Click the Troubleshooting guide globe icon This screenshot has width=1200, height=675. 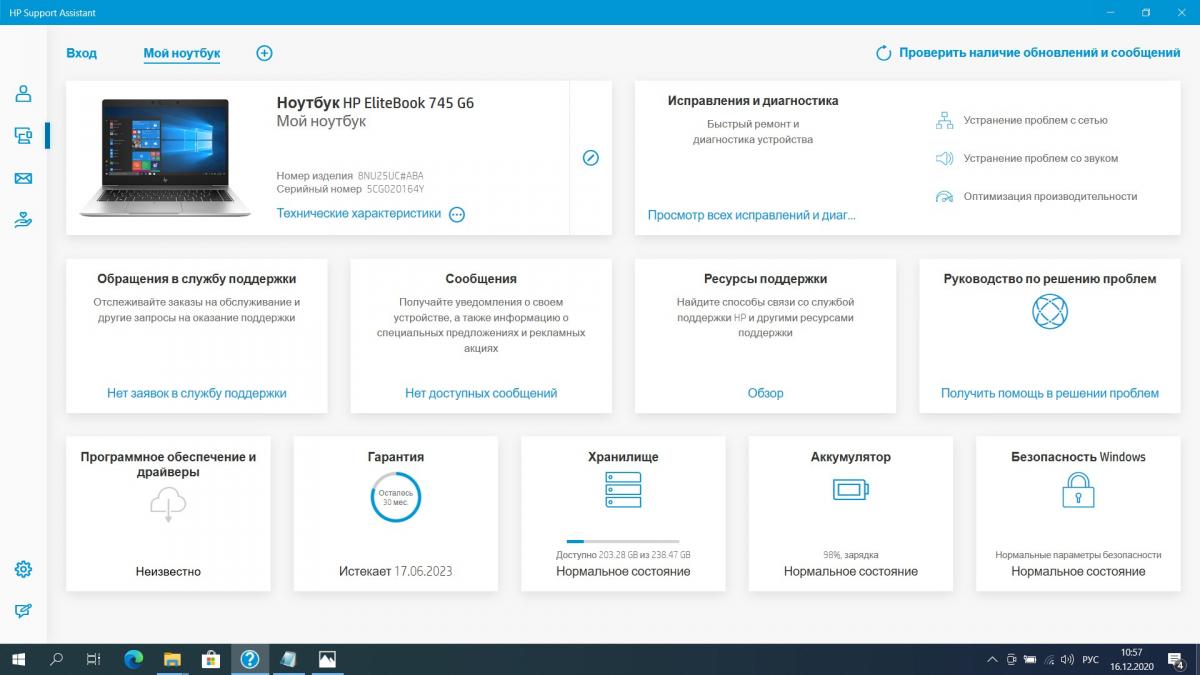click(1049, 312)
